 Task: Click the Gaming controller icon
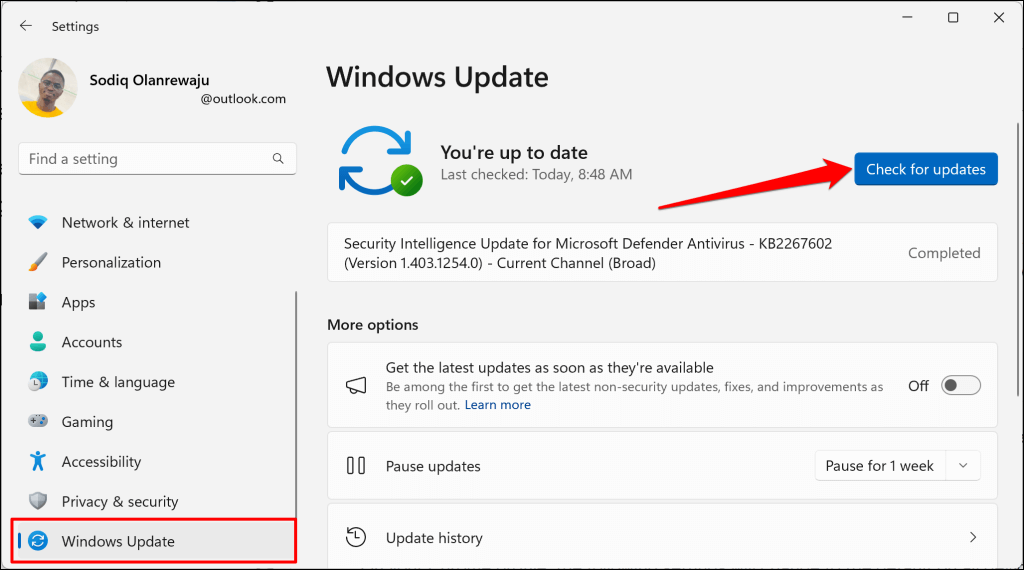38,421
